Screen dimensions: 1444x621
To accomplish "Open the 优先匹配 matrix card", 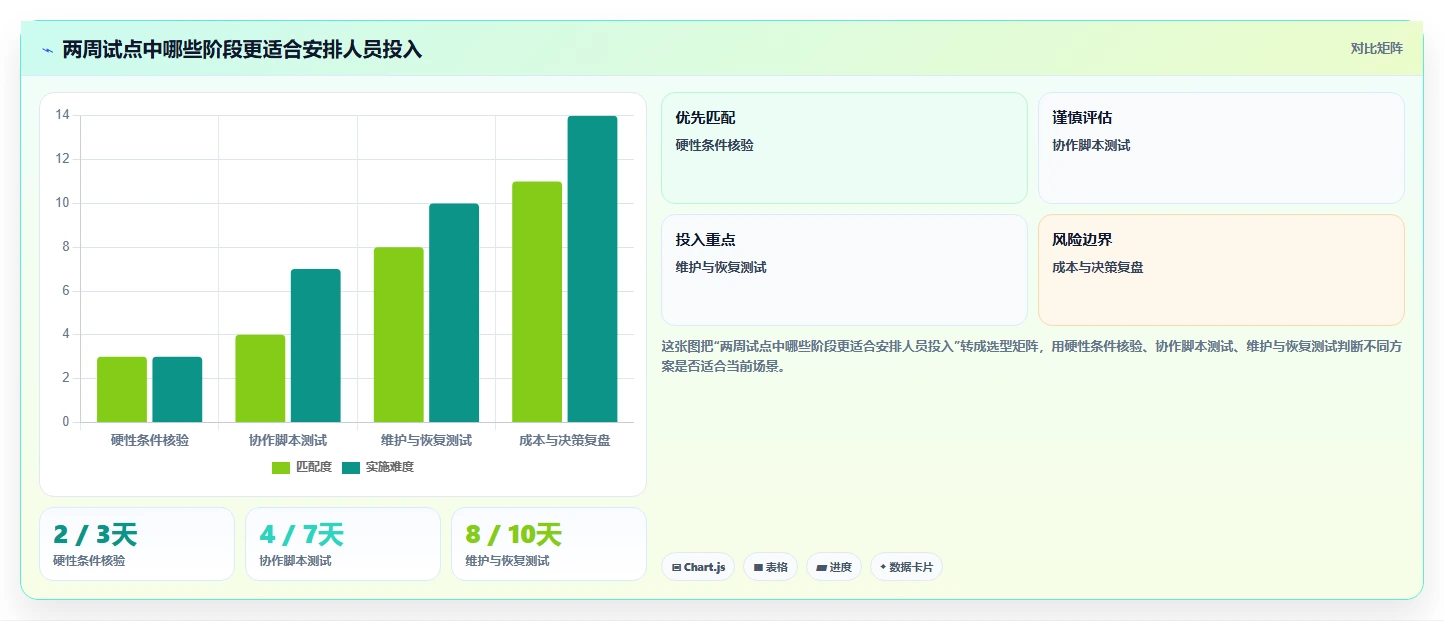I will pyautogui.click(x=844, y=148).
